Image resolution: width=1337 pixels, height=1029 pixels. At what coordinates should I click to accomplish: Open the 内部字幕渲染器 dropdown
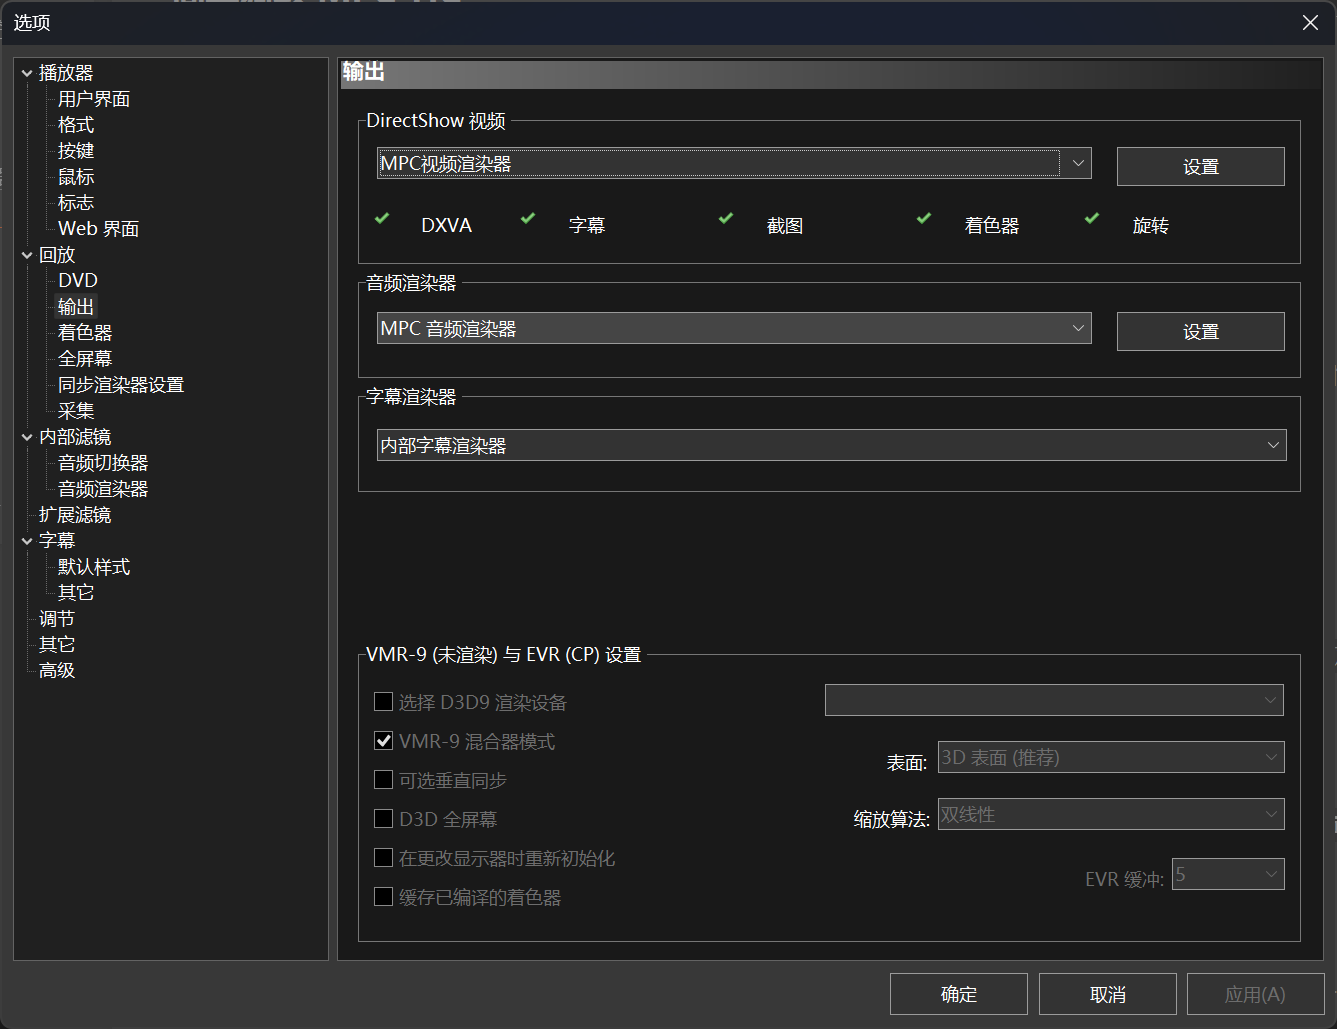click(x=1272, y=444)
